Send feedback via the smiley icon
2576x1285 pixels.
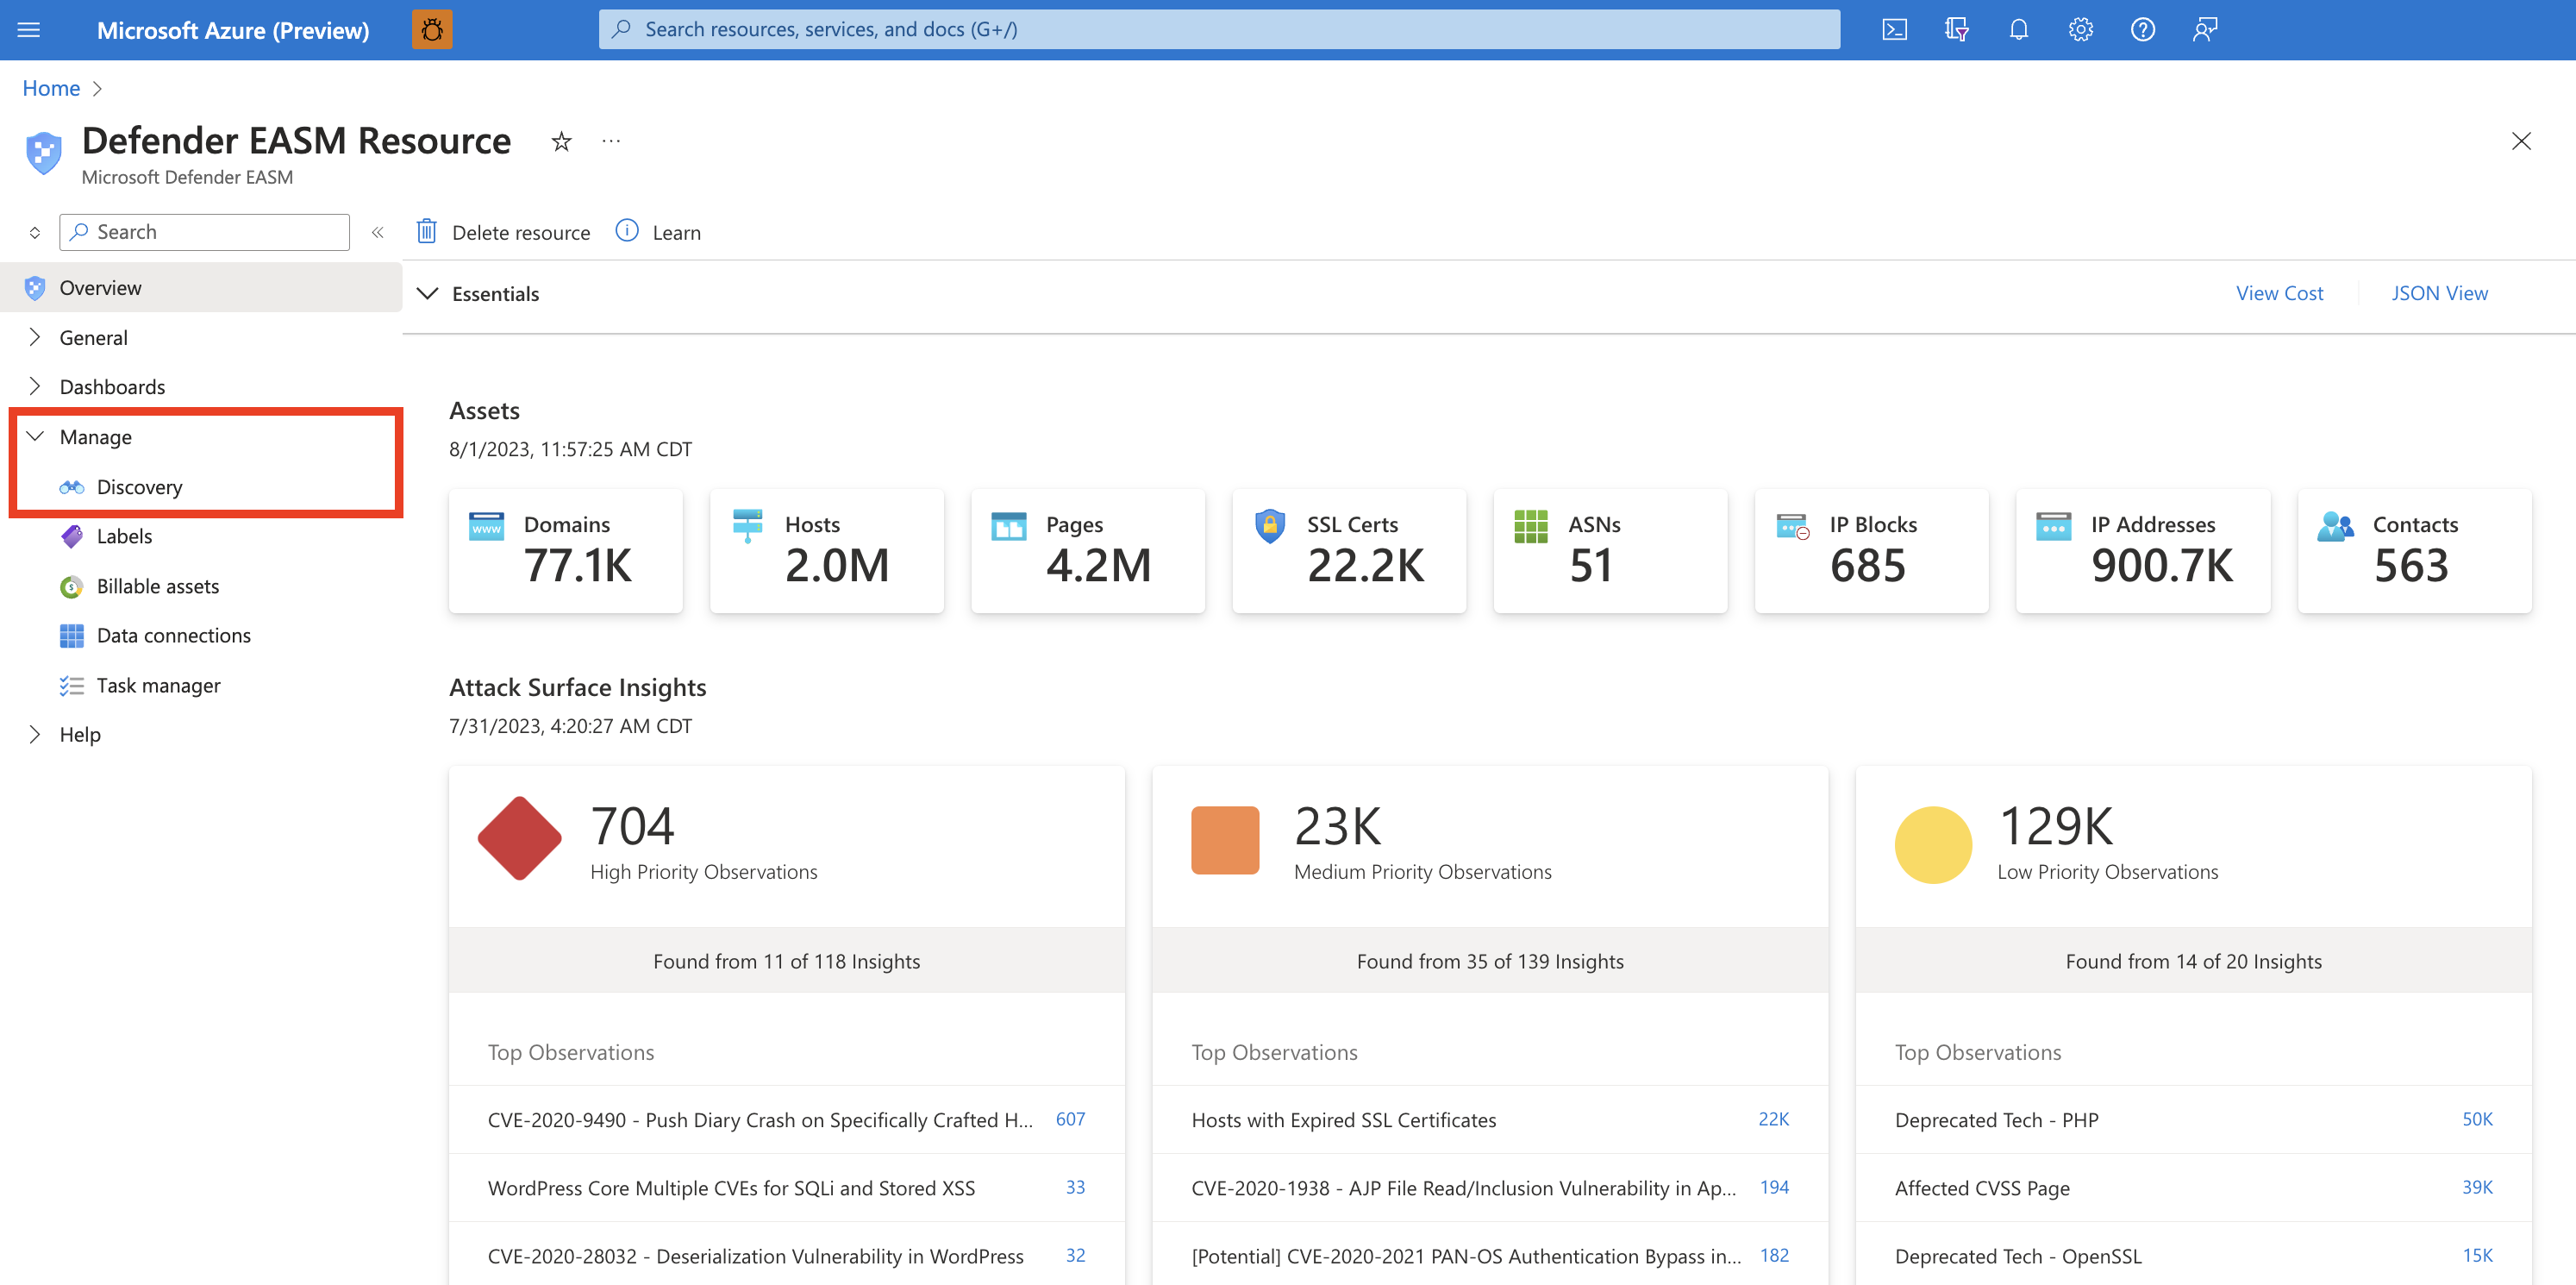point(2204,29)
